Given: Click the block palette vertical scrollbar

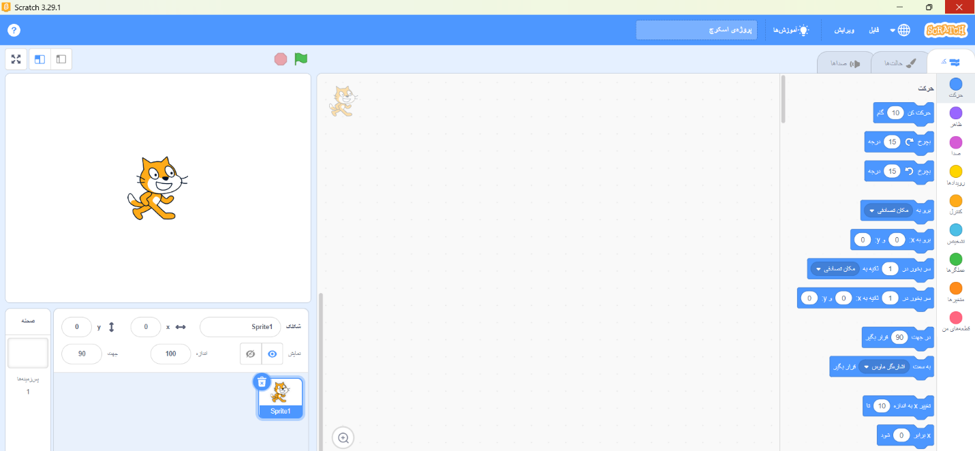Looking at the screenshot, I should tap(783, 100).
